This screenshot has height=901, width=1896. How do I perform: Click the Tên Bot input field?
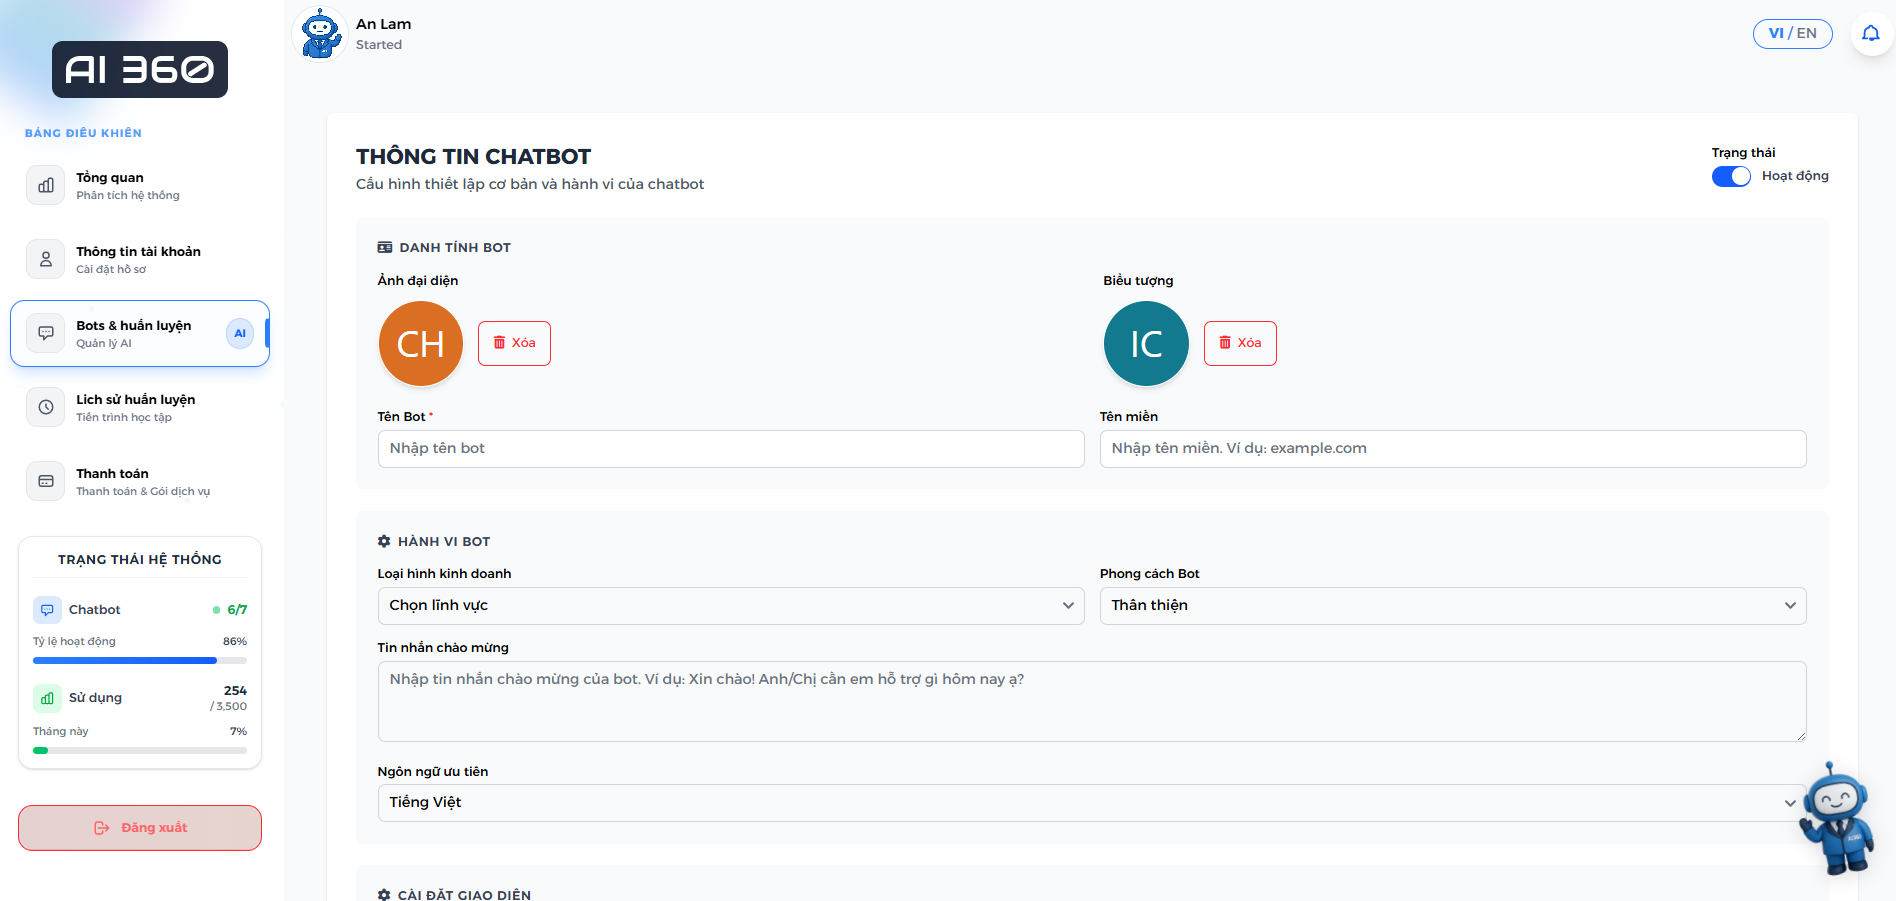(730, 449)
